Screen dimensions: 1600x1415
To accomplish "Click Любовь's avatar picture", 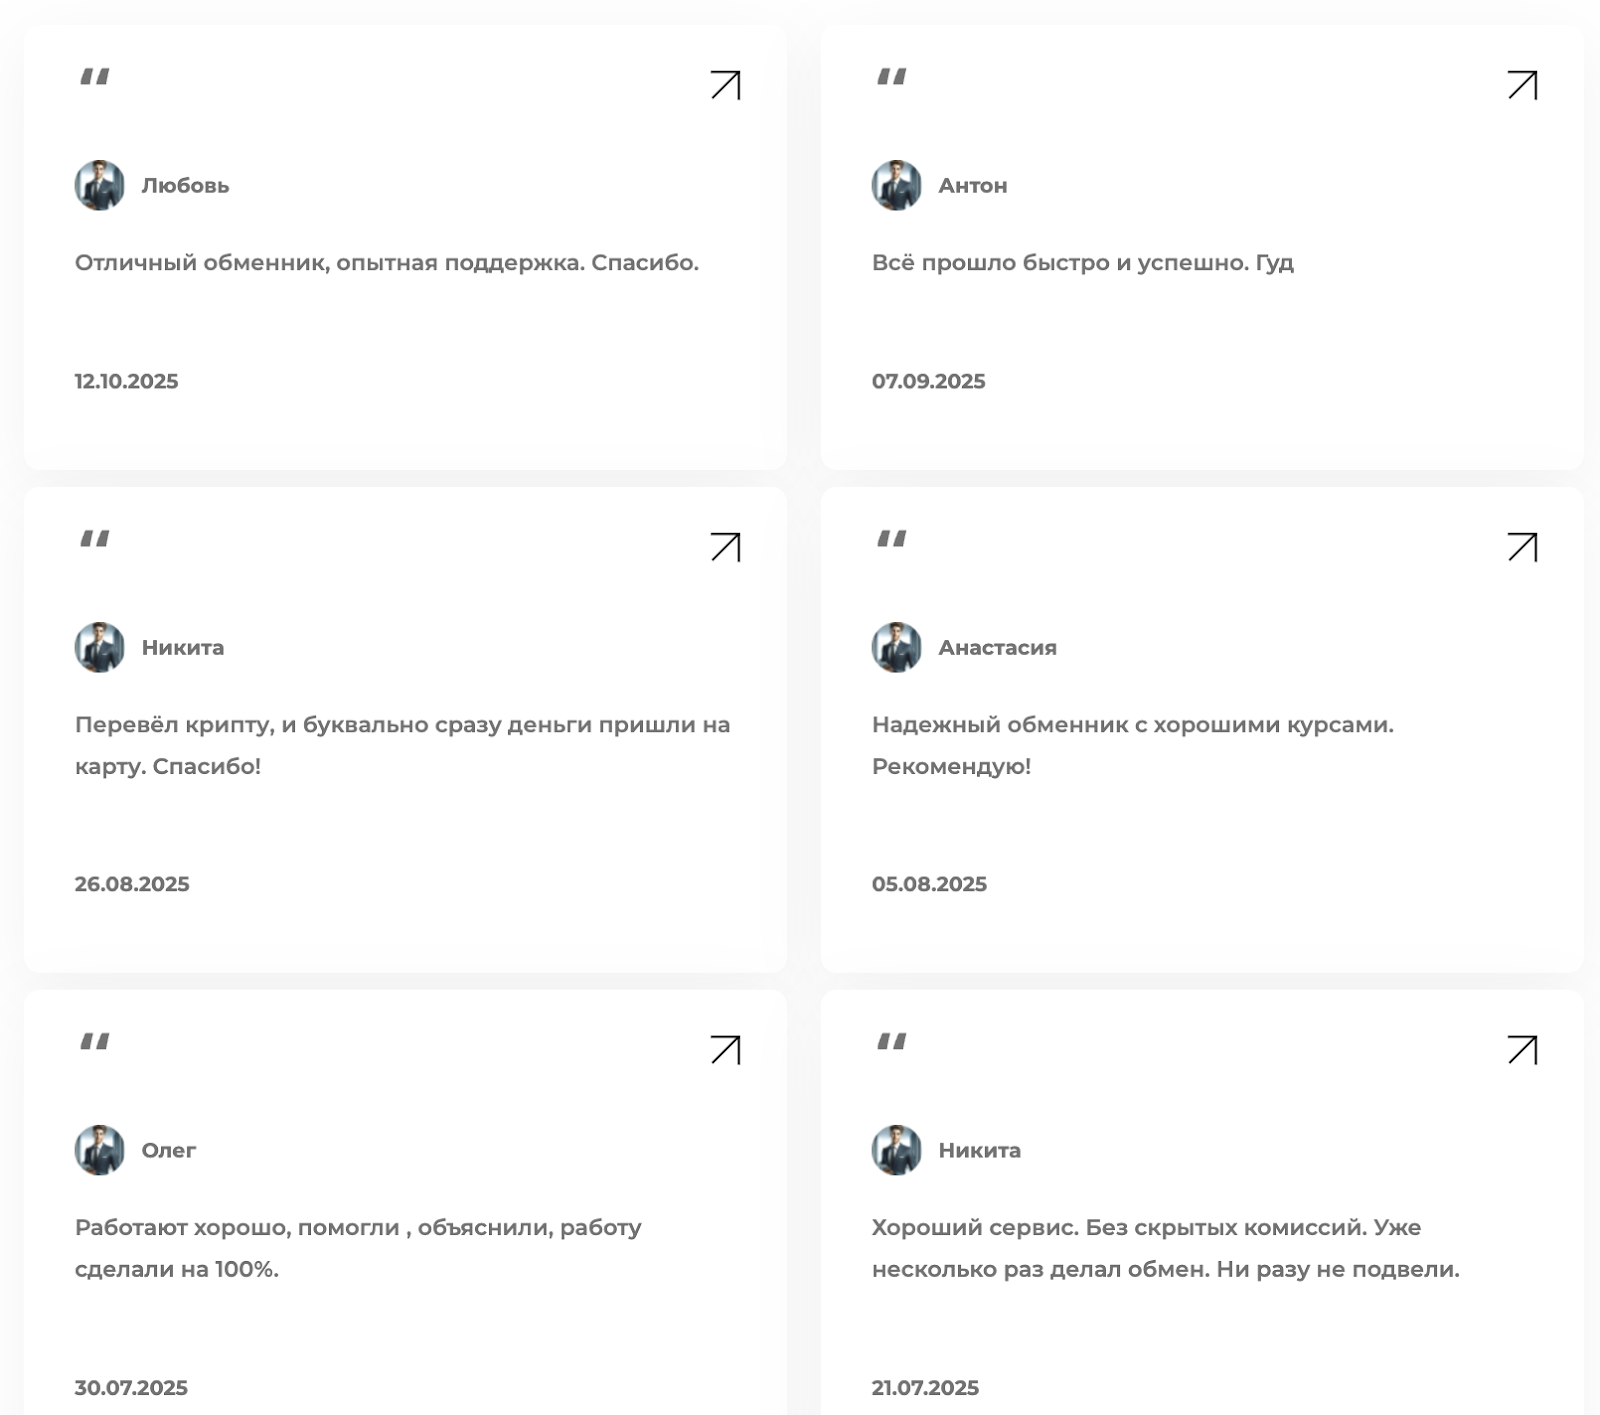I will [100, 185].
